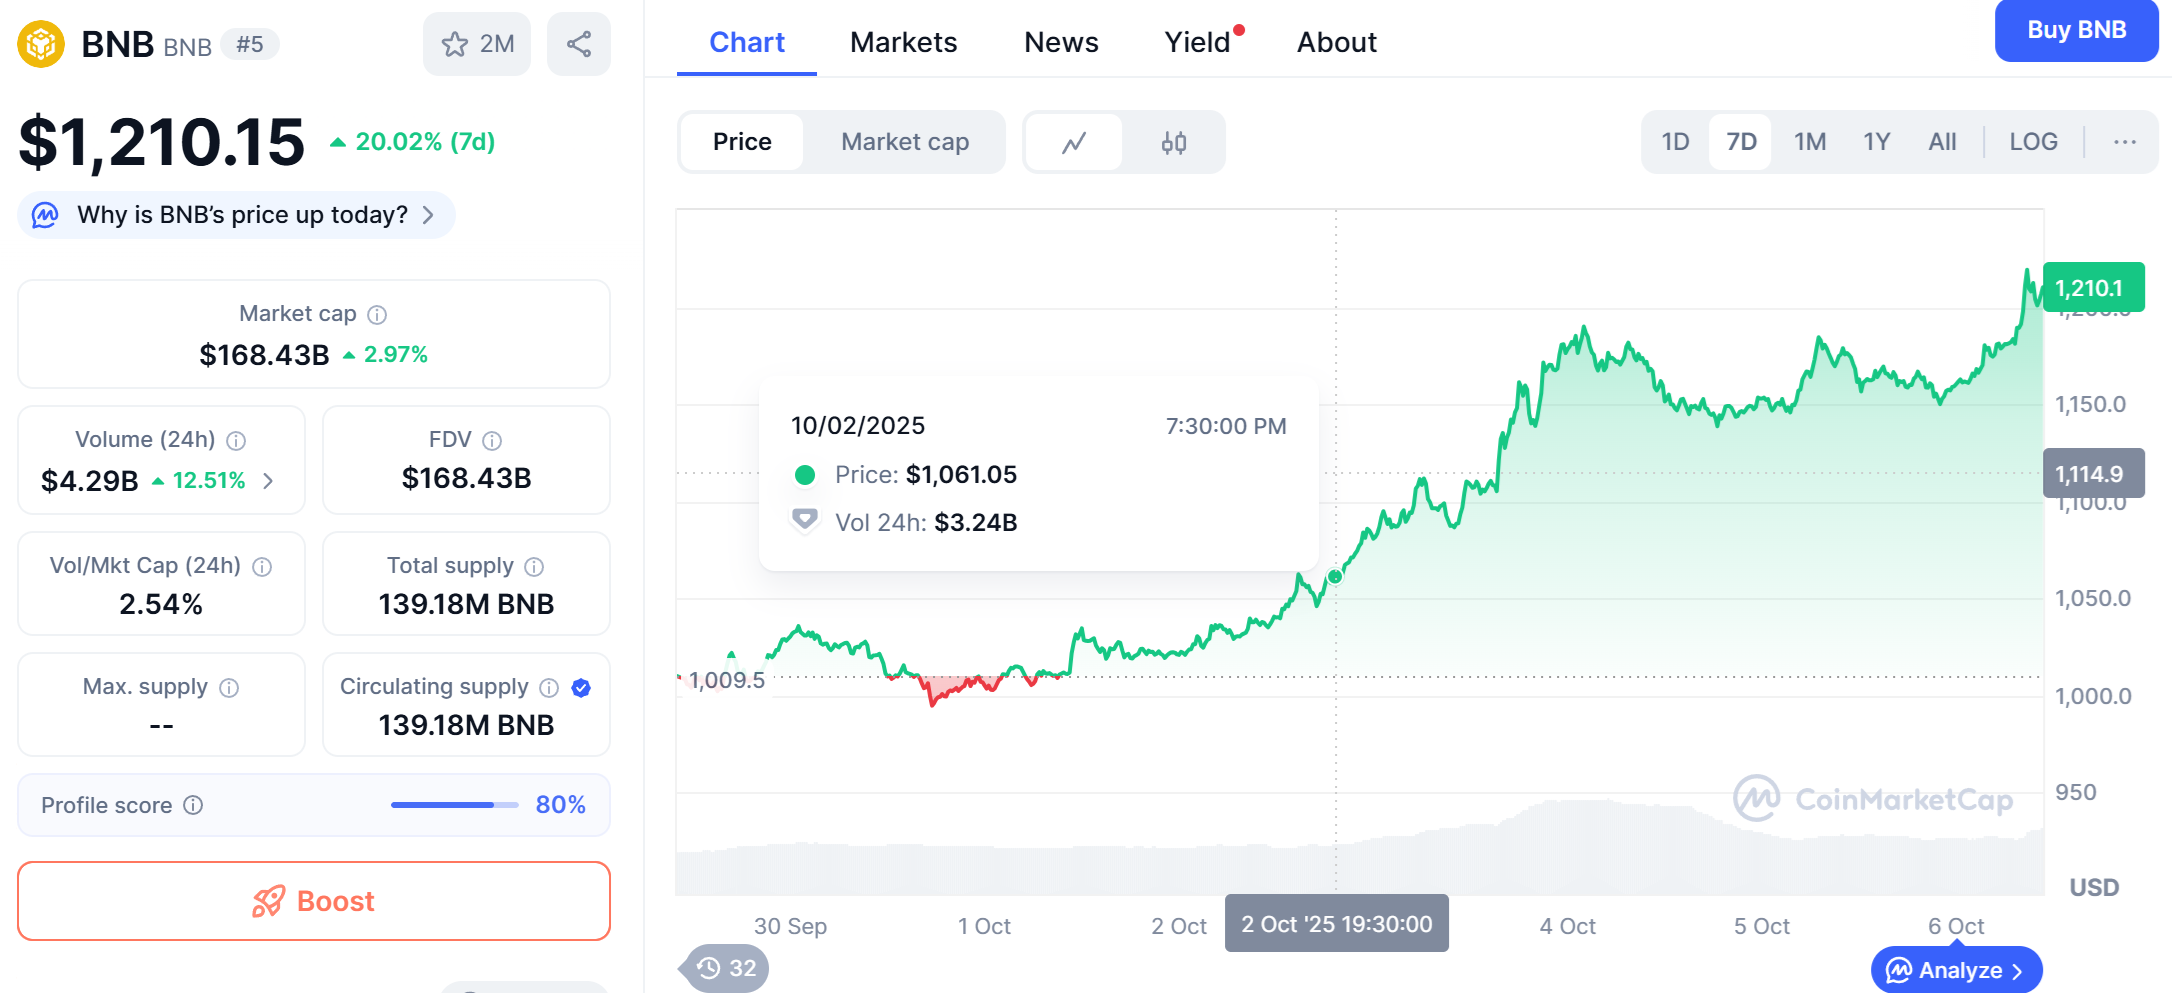
Task: Switch to candlestick chart icon
Action: [1174, 143]
